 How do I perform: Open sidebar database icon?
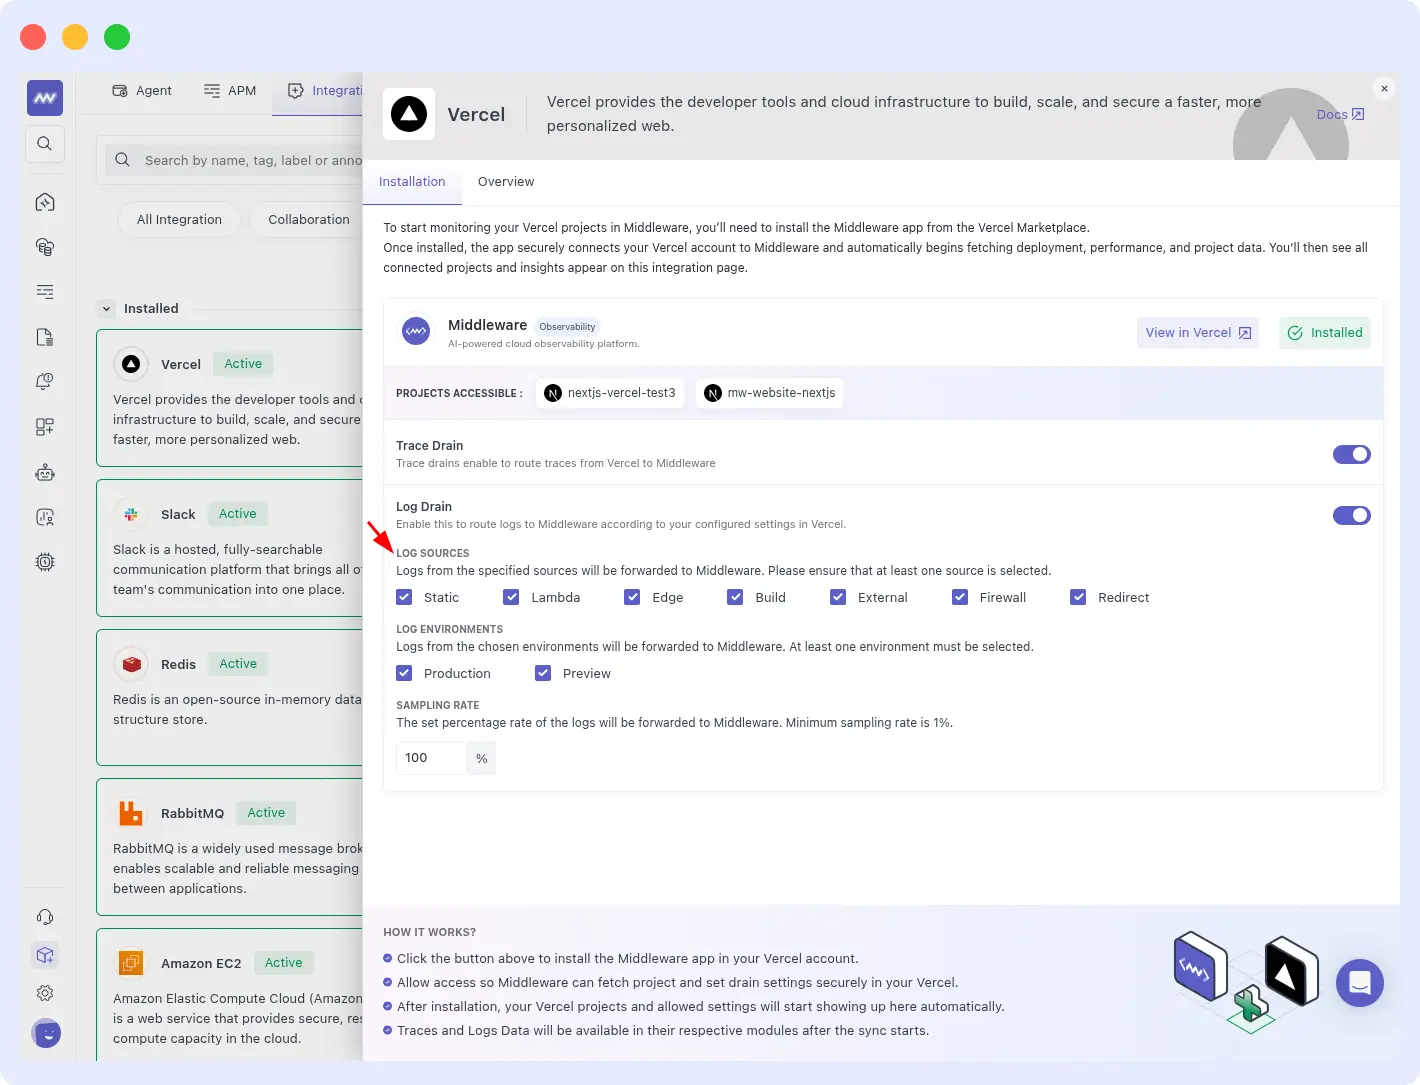[x=45, y=247]
